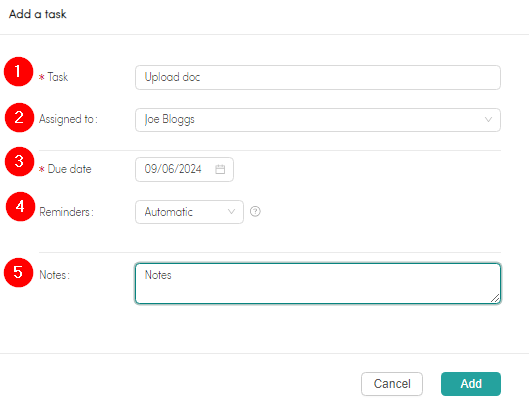Click the Add button

pyautogui.click(x=471, y=384)
